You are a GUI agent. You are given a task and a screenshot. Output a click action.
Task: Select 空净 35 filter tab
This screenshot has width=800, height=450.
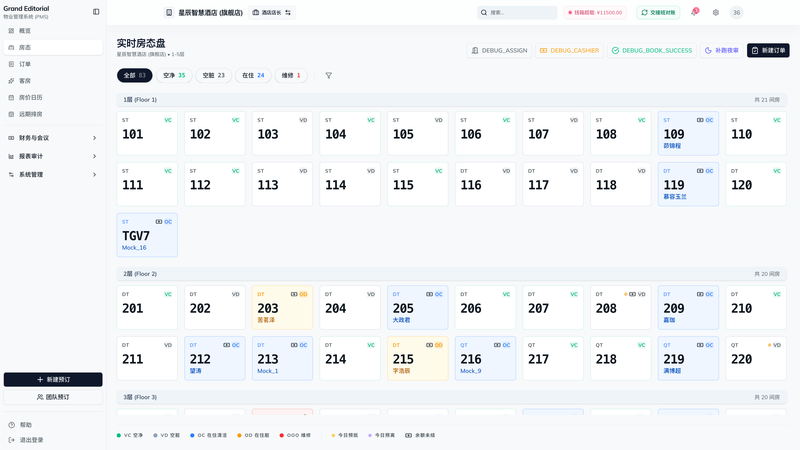(x=174, y=76)
